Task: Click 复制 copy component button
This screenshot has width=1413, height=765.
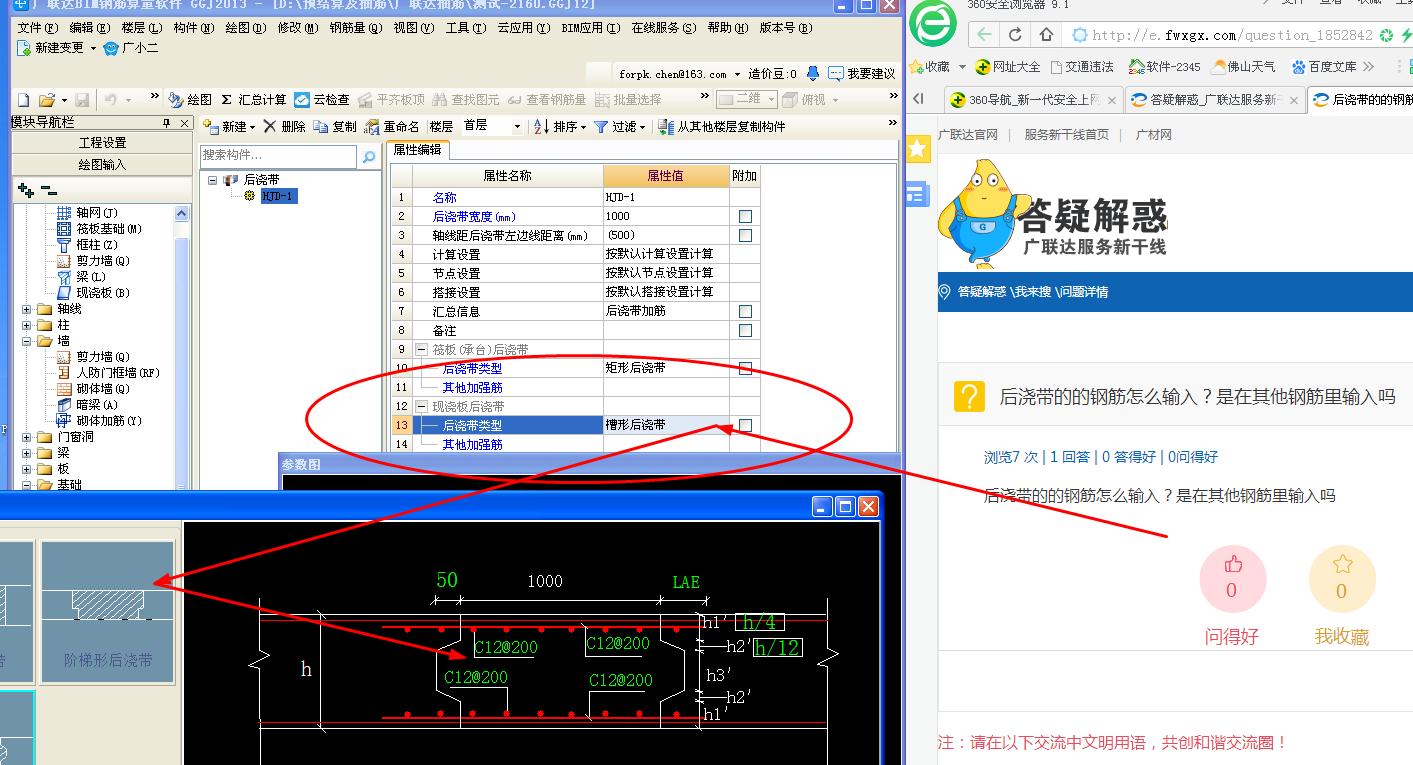Action: (x=335, y=127)
